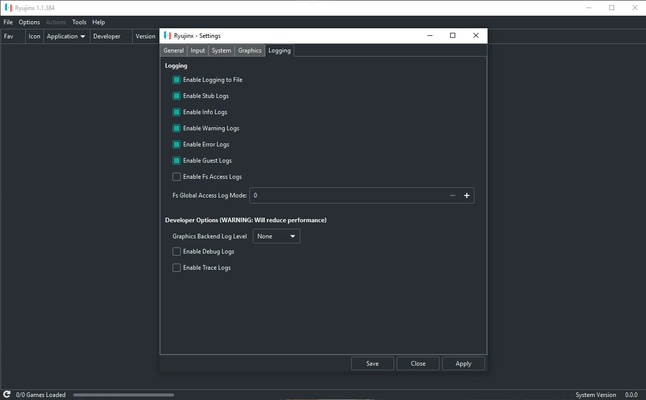Click the Application column sort arrow
This screenshot has height=400, width=646.
[83, 37]
